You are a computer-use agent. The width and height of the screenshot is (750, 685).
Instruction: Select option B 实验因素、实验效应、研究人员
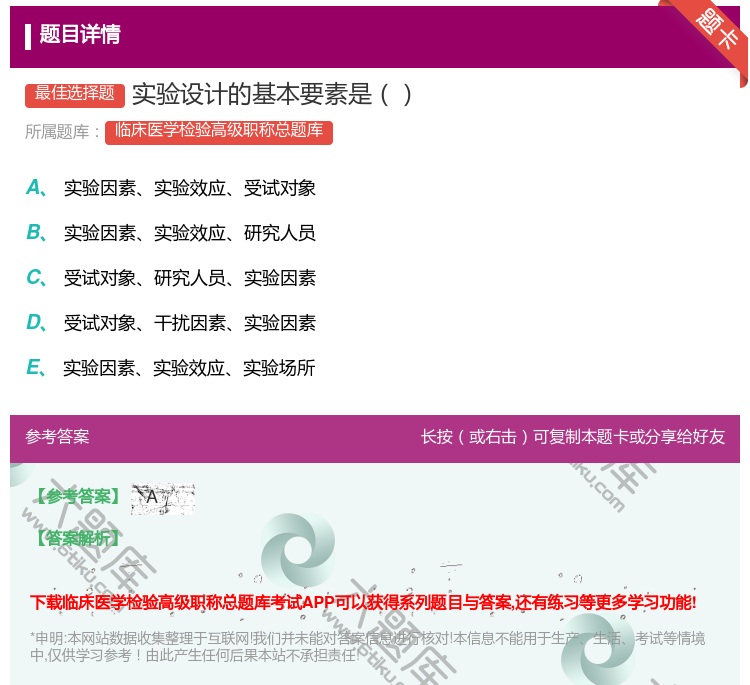point(171,233)
